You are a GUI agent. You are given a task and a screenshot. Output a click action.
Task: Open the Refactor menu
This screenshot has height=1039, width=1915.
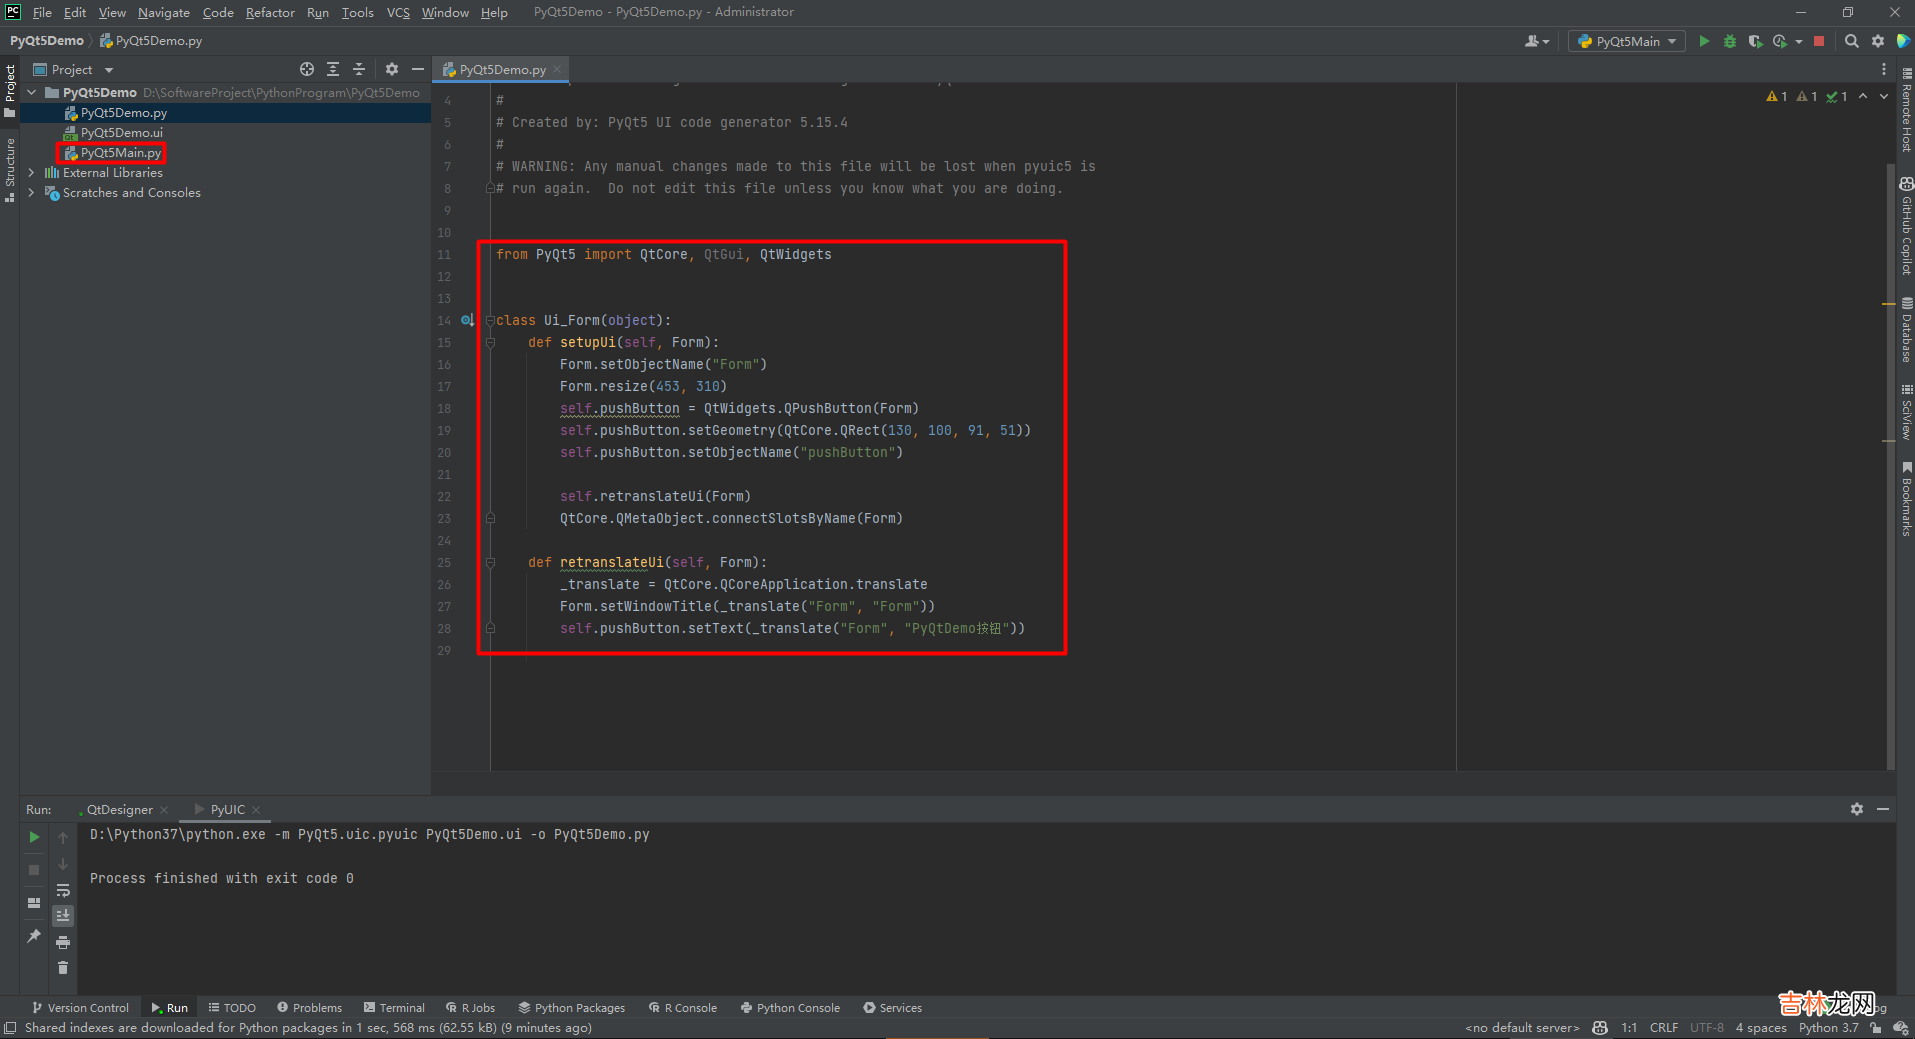click(x=270, y=12)
